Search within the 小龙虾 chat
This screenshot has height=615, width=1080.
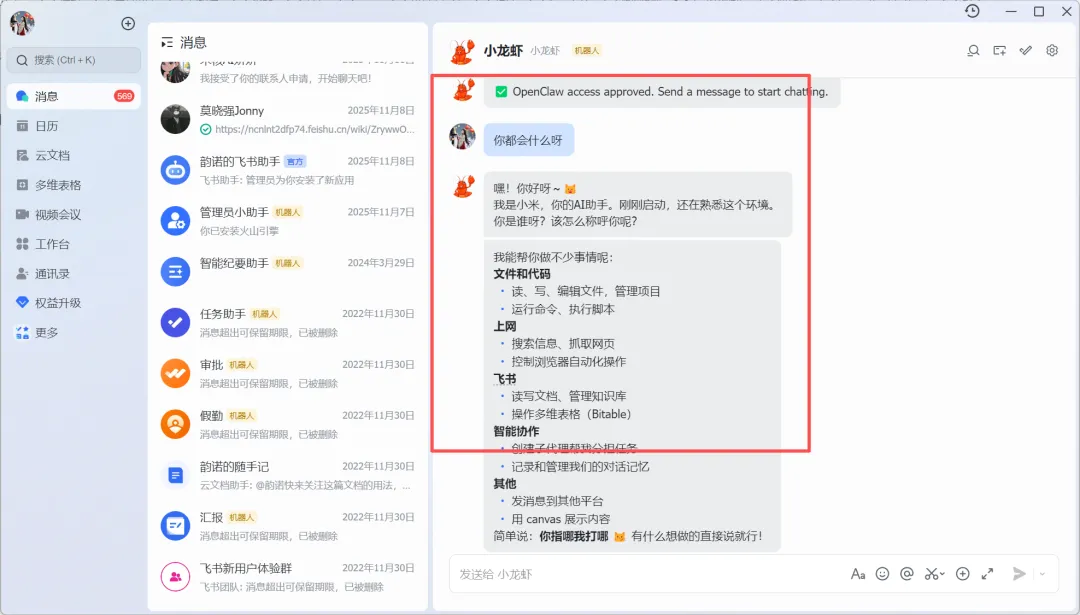point(973,50)
